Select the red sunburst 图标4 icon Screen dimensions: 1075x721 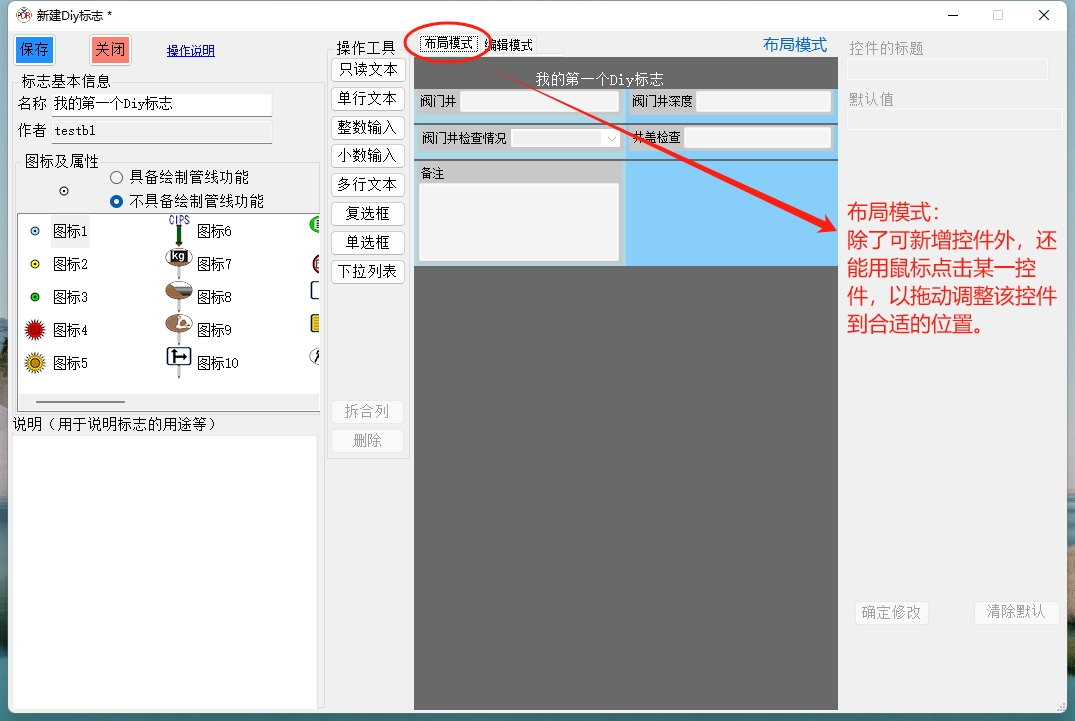[35, 330]
